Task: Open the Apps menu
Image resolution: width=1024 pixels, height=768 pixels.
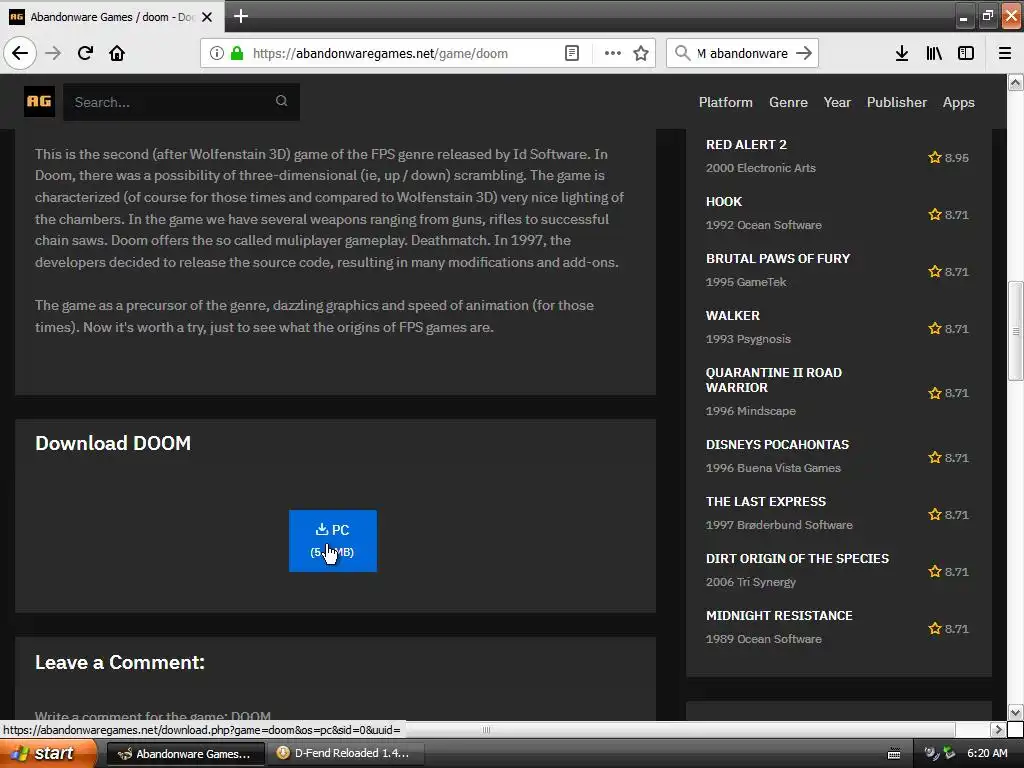Action: click(x=958, y=103)
